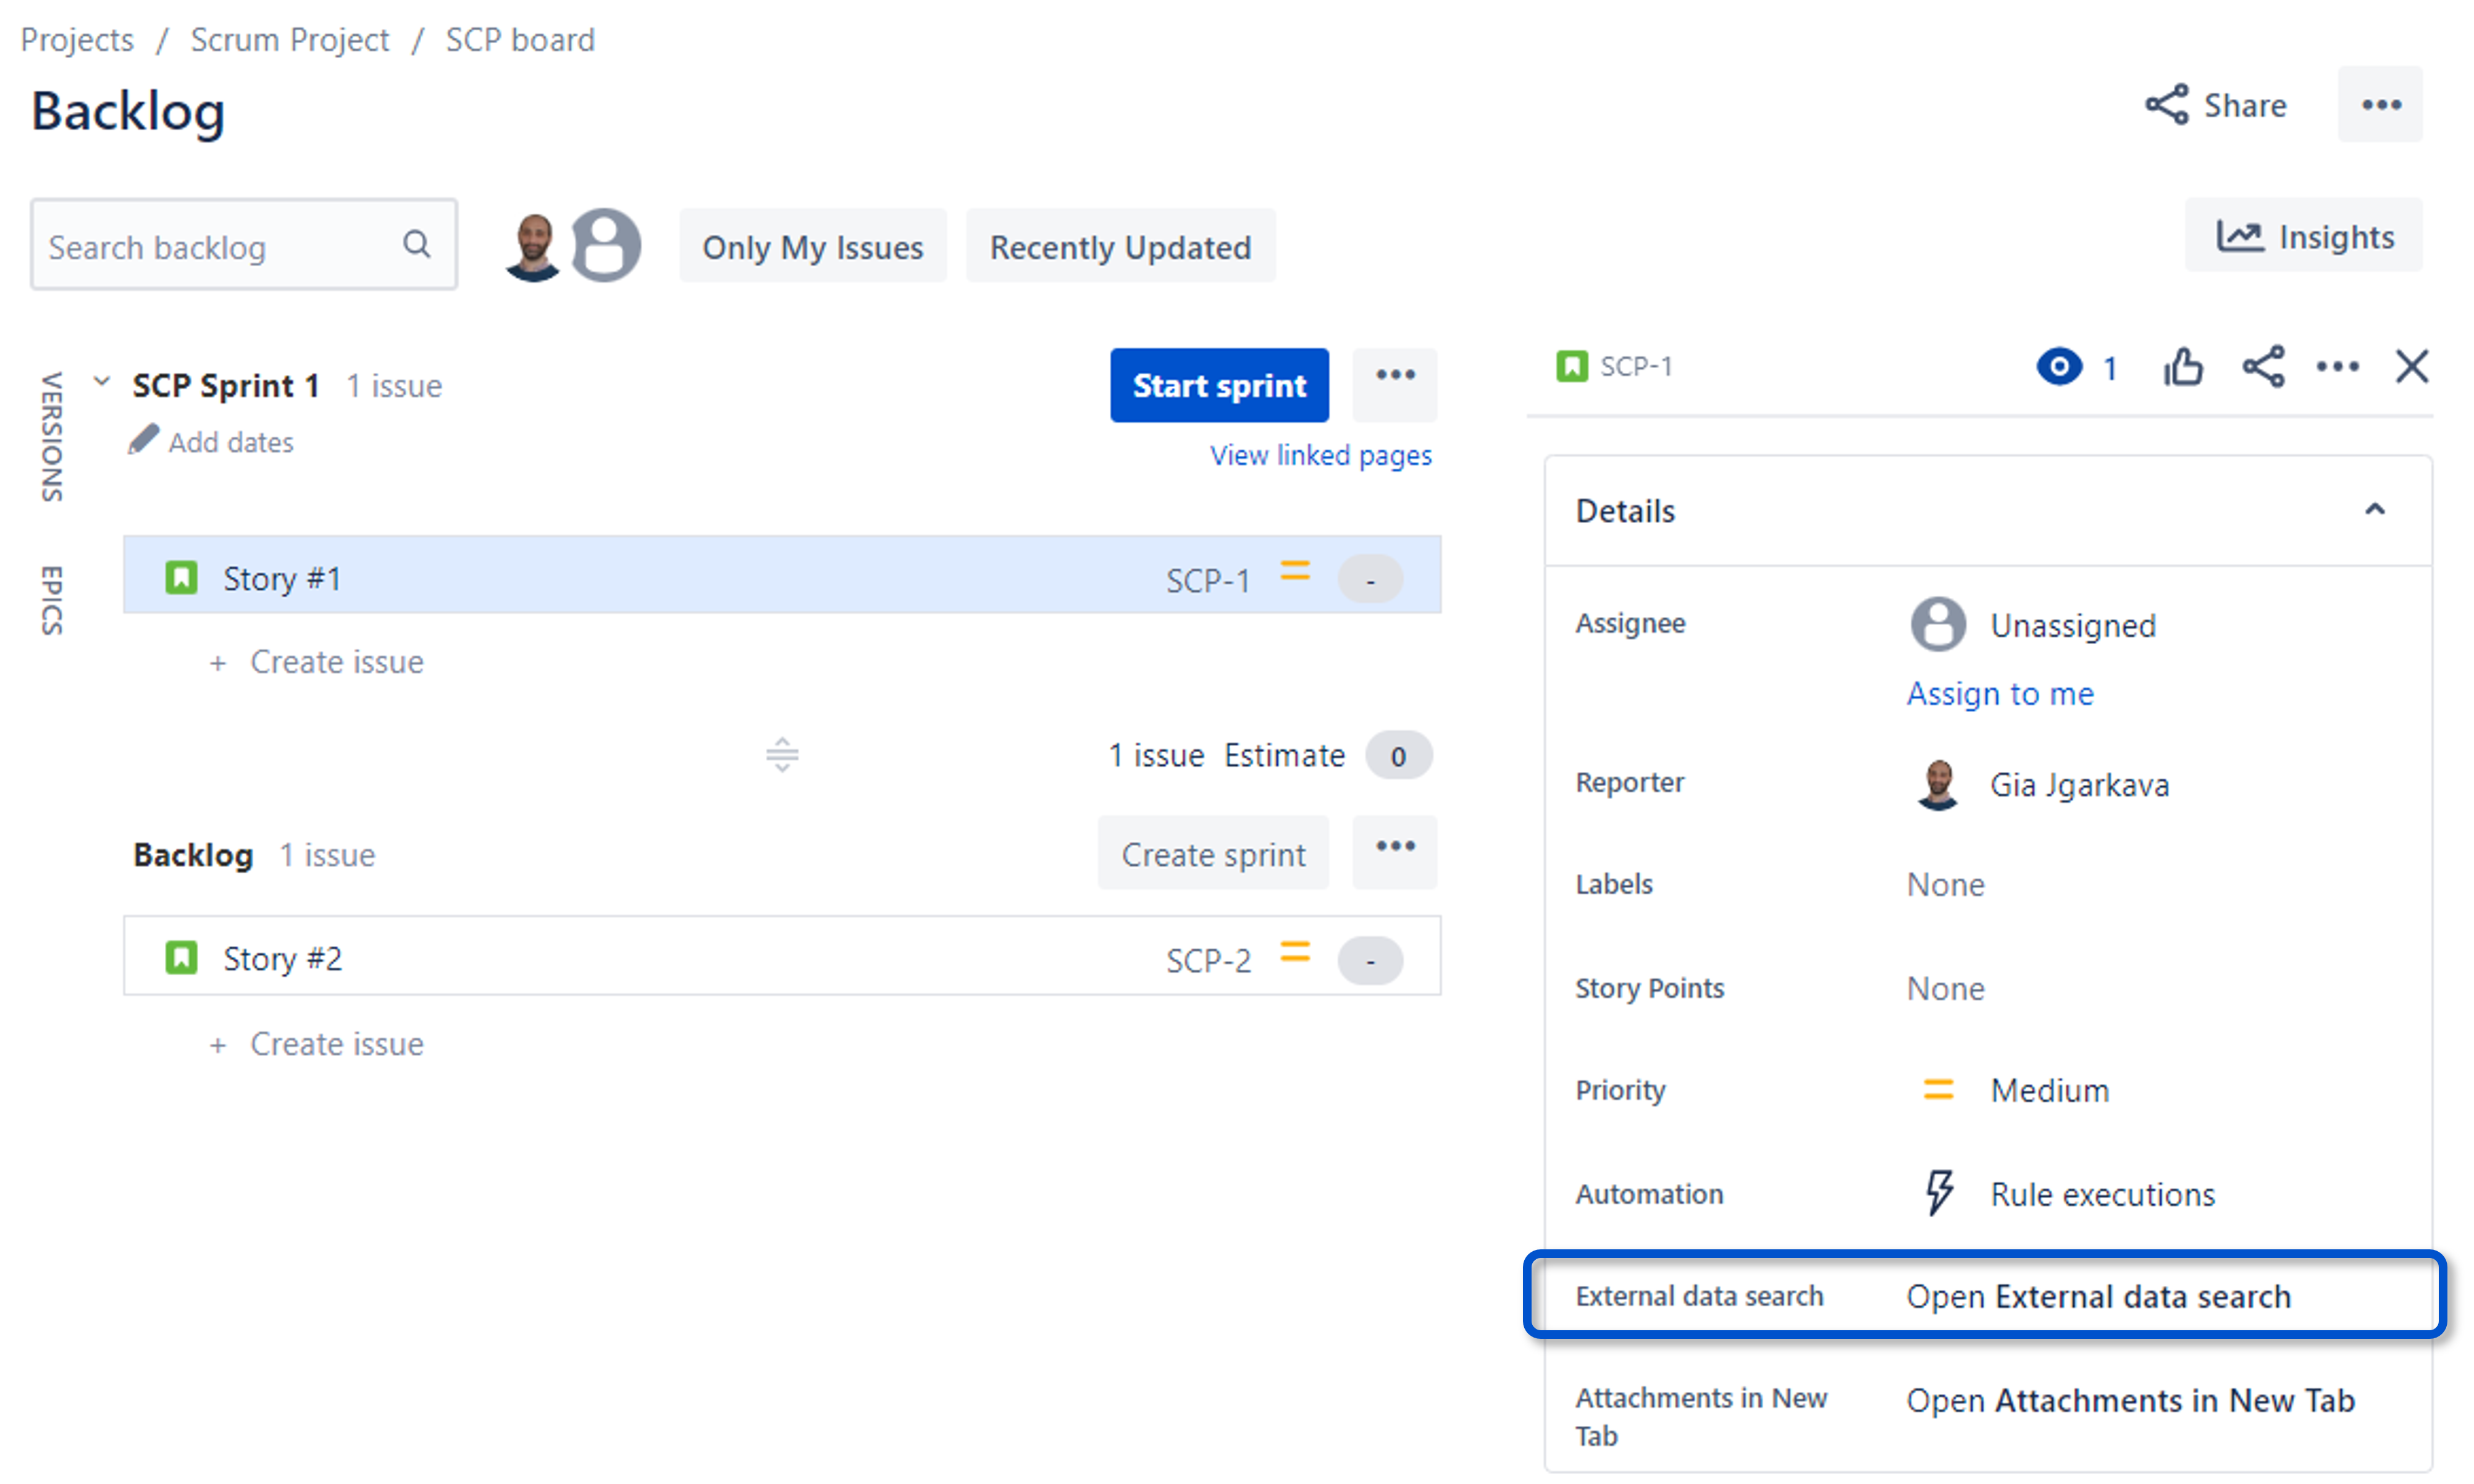Toggle the Recently Updated filter
Screen dimensions: 2474x1484
pyautogui.click(x=1120, y=246)
